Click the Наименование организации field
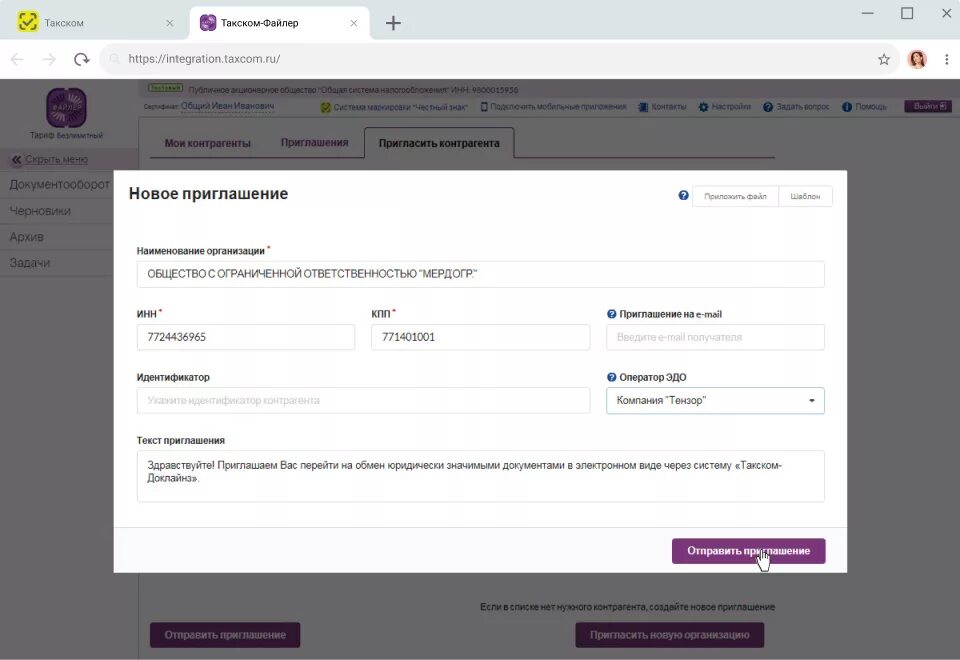The width and height of the screenshot is (960, 660). coord(481,274)
